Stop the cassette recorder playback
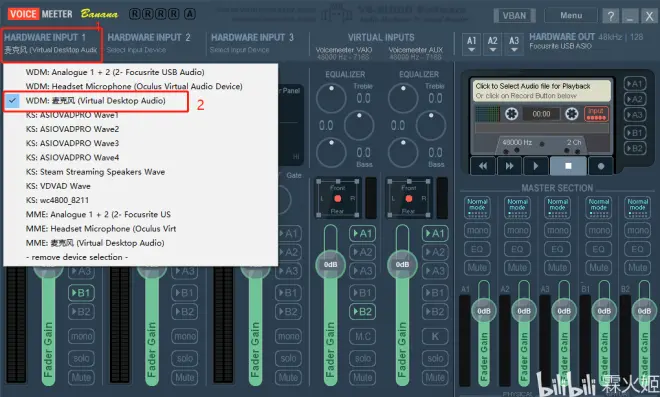 click(568, 166)
